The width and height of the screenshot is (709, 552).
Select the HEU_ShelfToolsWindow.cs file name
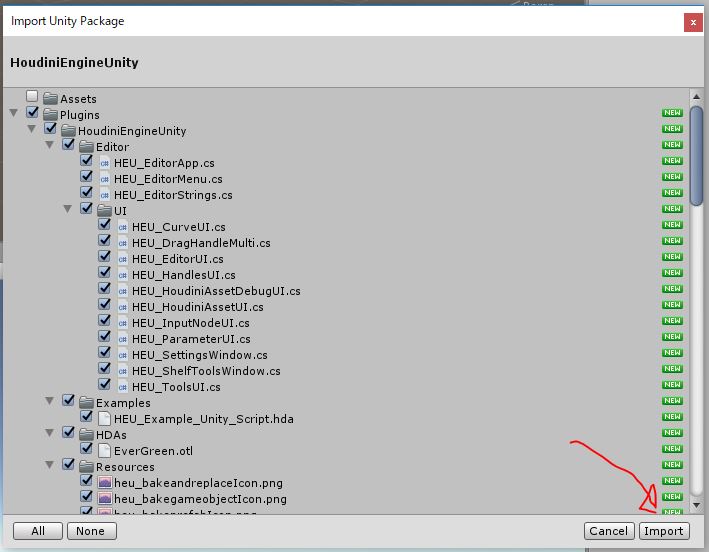206,371
